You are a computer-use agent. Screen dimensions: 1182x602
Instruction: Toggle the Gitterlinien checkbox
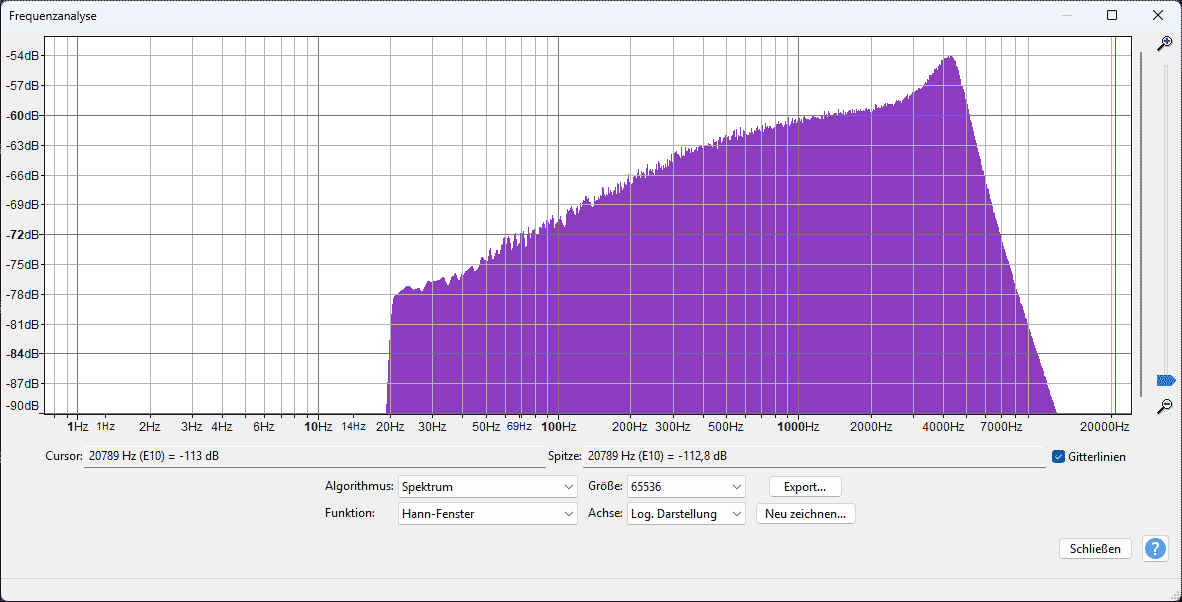[x=1058, y=457]
